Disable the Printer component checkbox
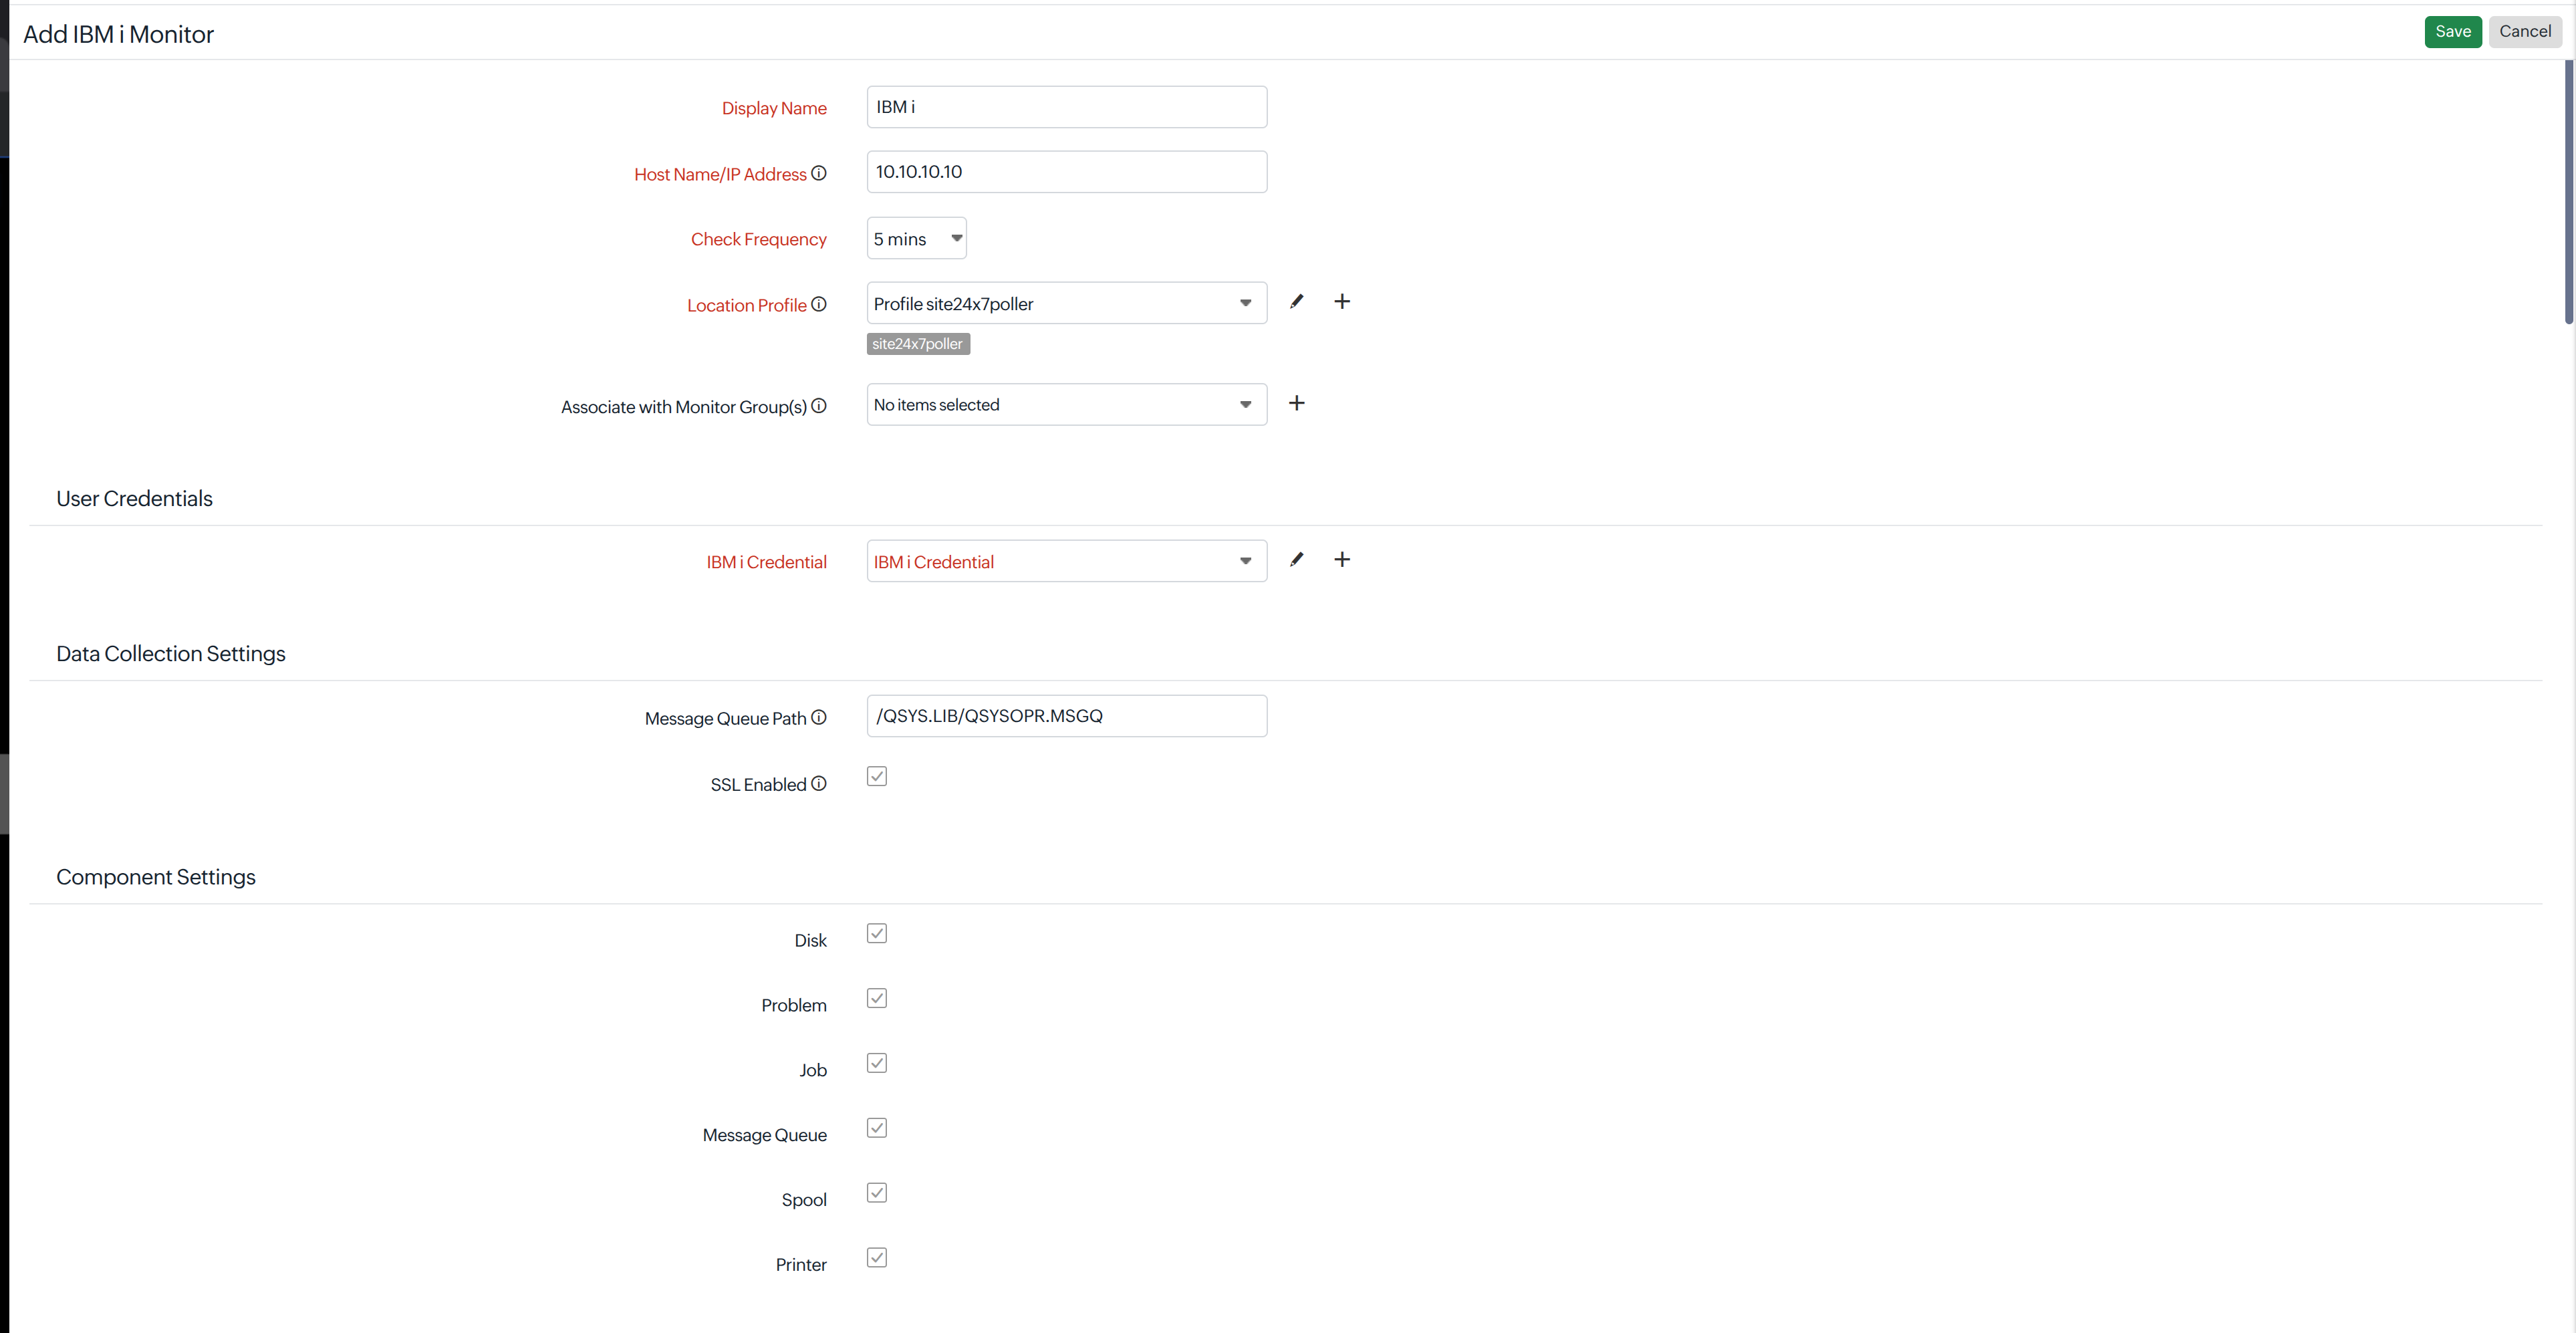Screen dimensions: 2576x1333 coord(877,1258)
